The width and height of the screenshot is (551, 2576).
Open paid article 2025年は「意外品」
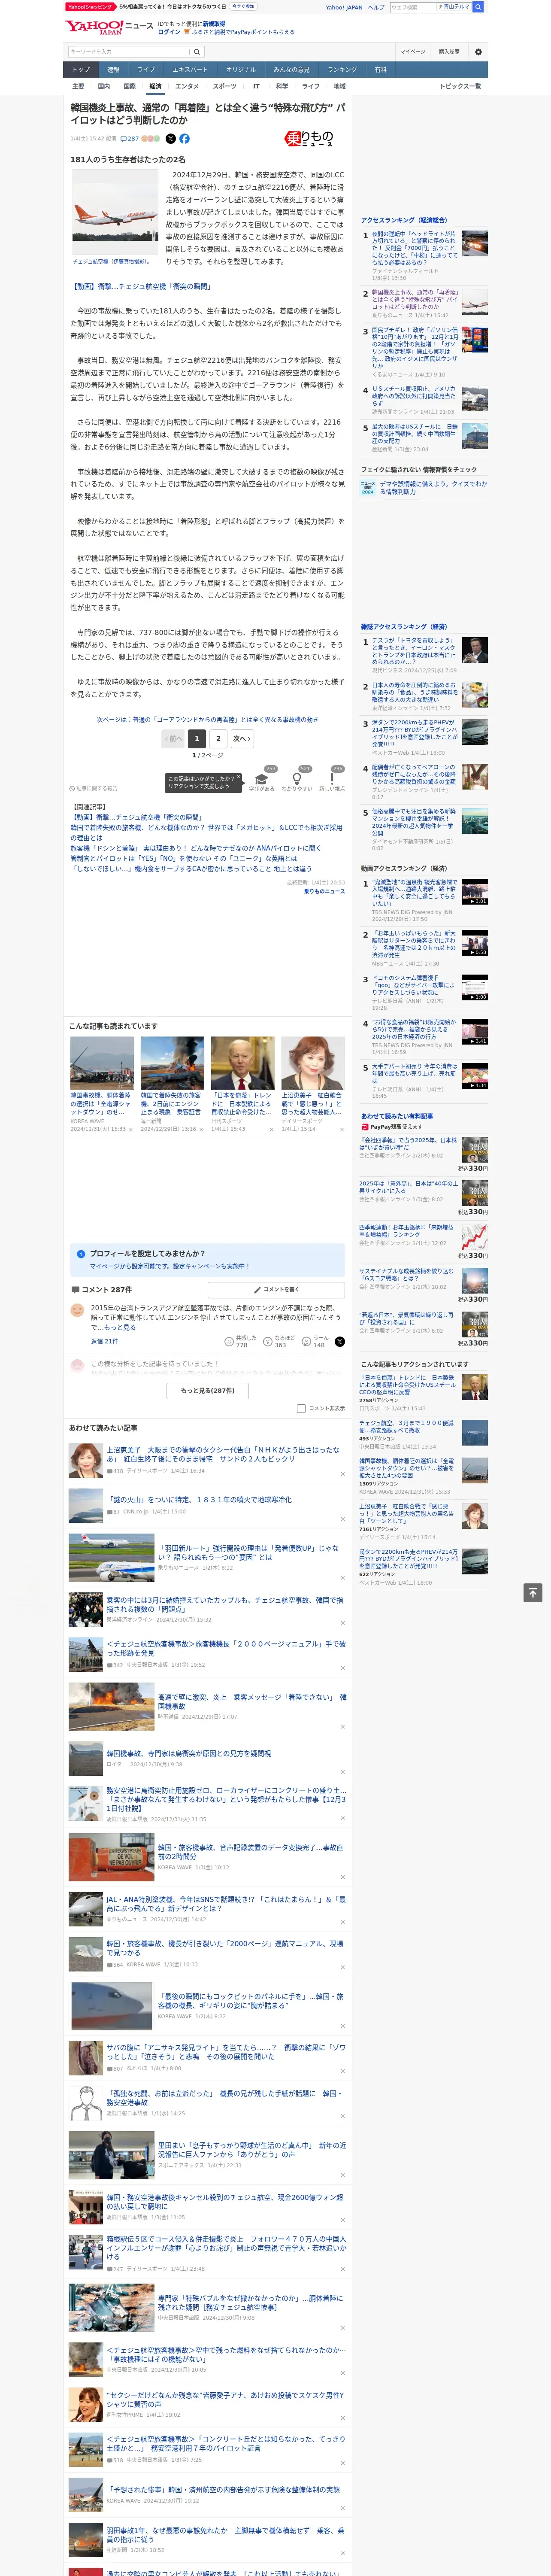point(408,1187)
